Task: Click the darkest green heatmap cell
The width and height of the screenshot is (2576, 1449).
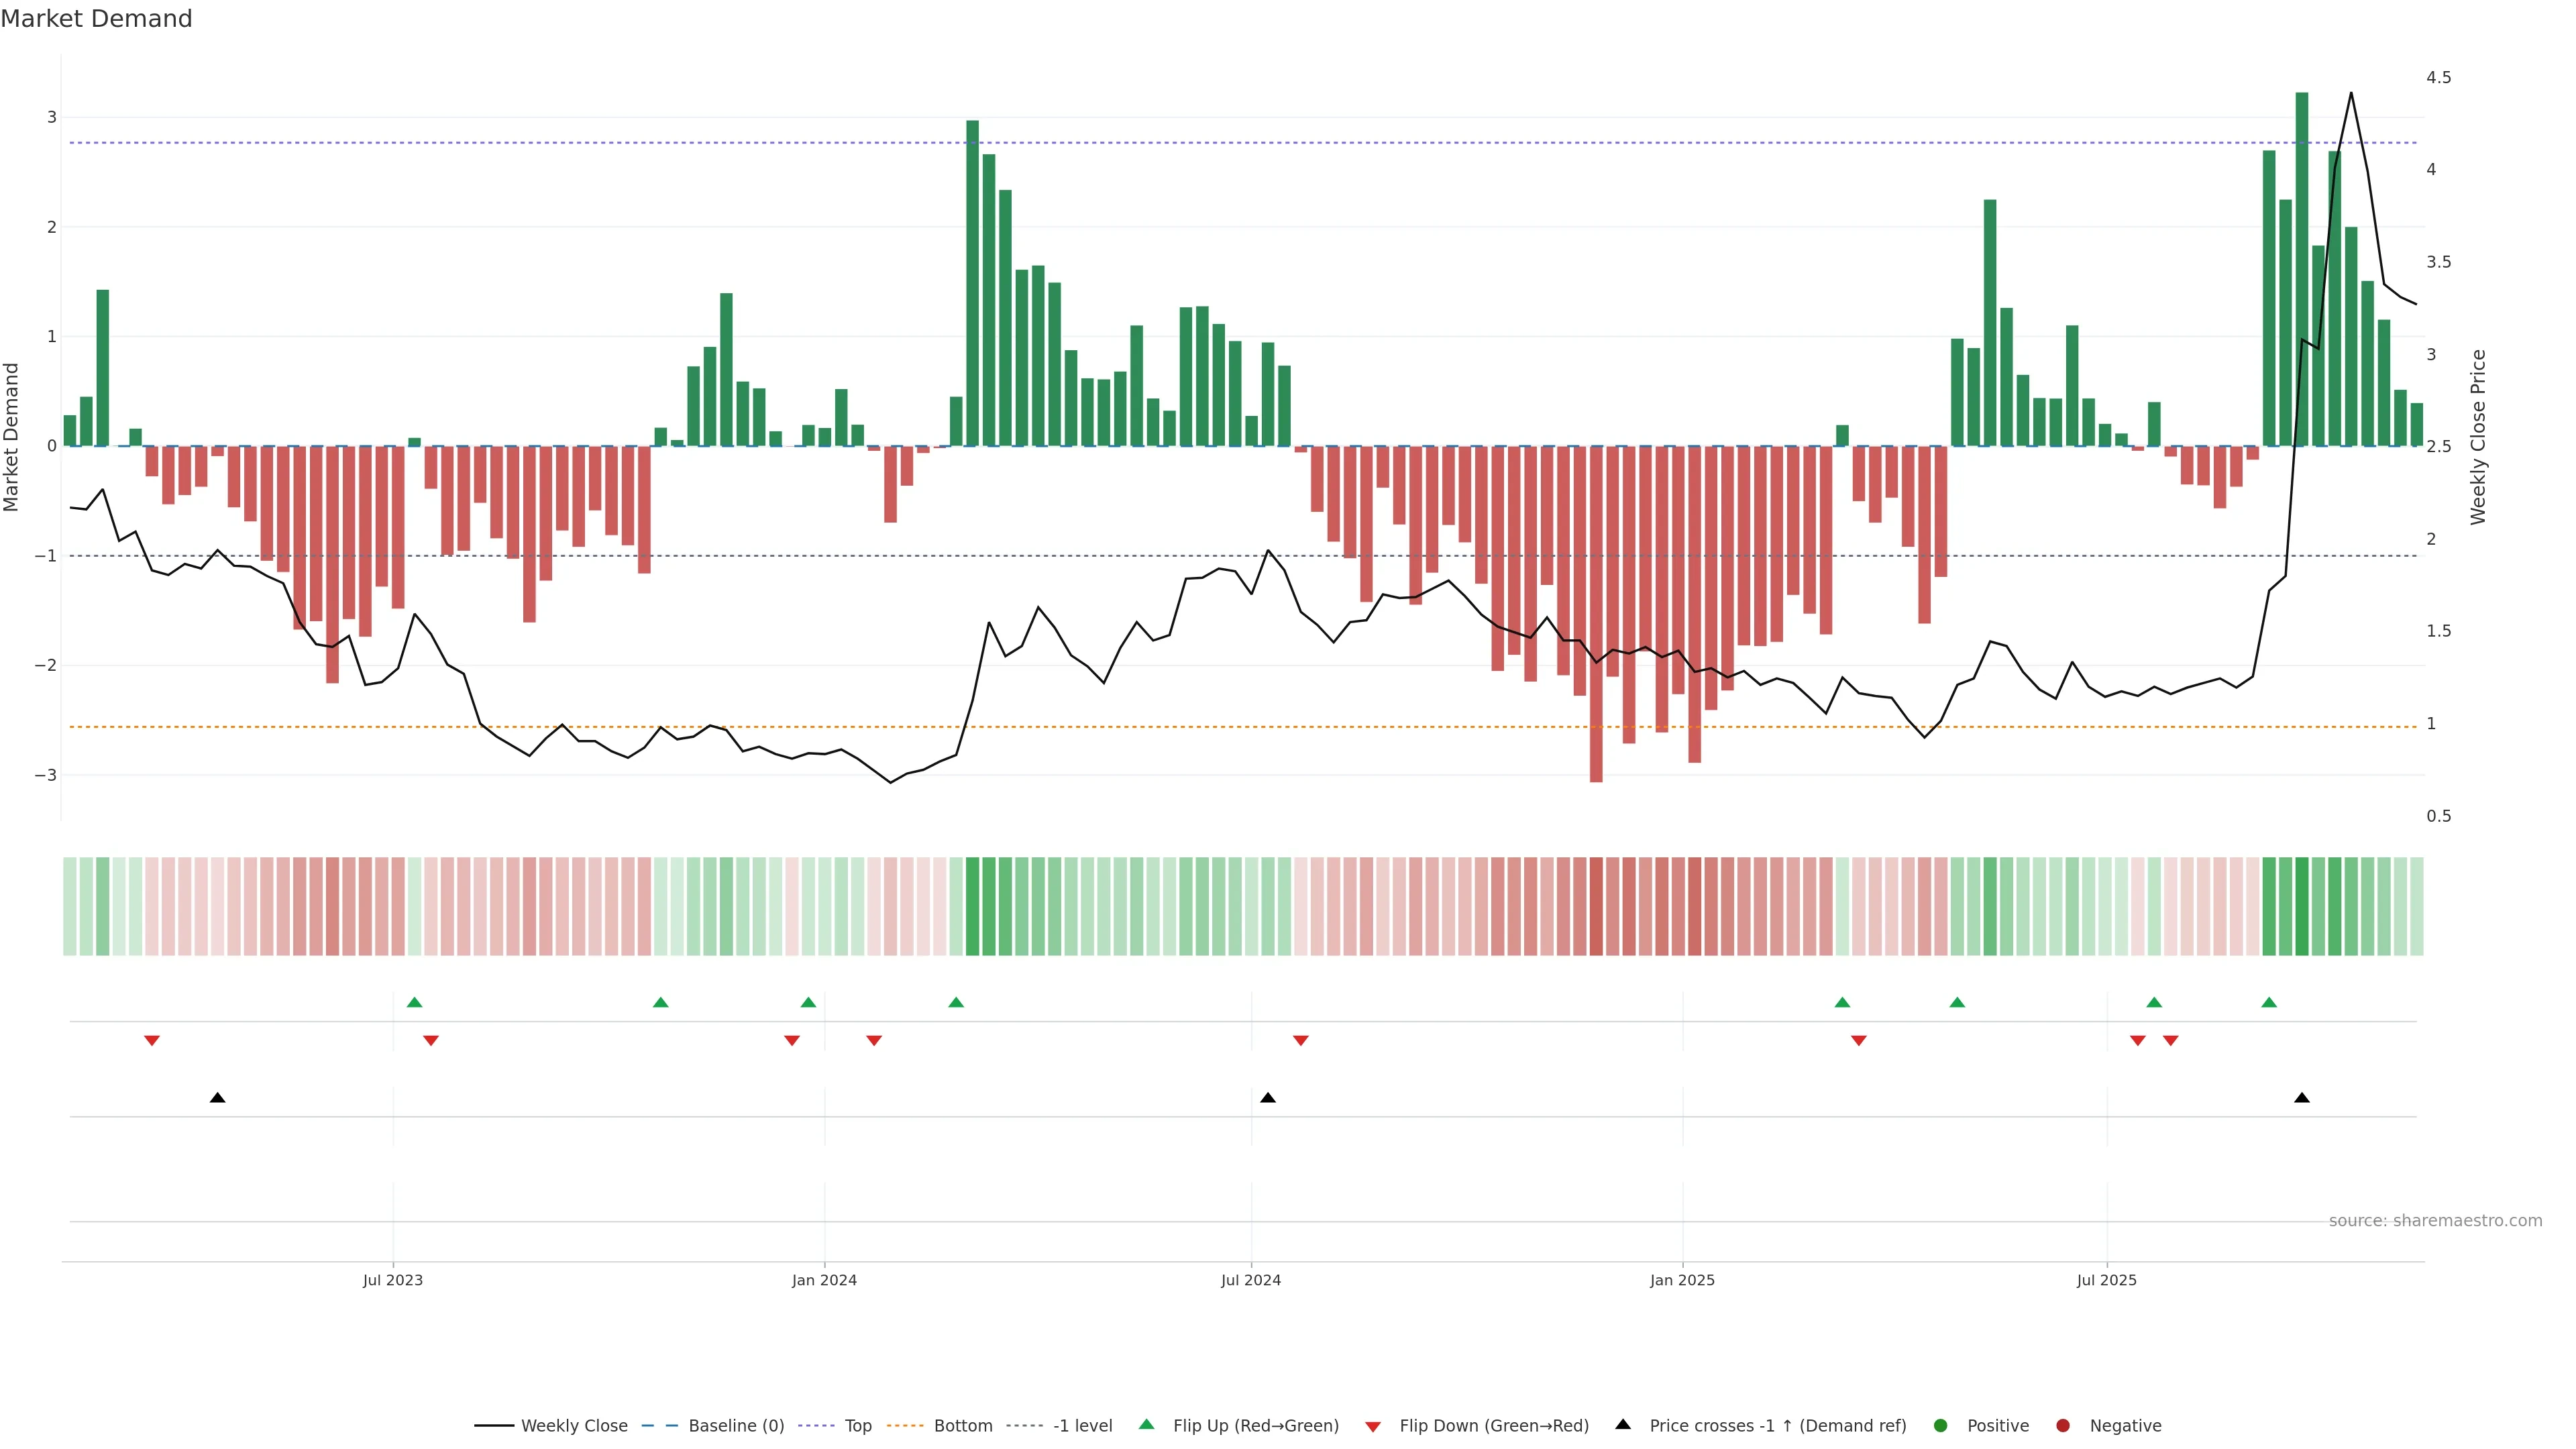Action: (2302, 906)
